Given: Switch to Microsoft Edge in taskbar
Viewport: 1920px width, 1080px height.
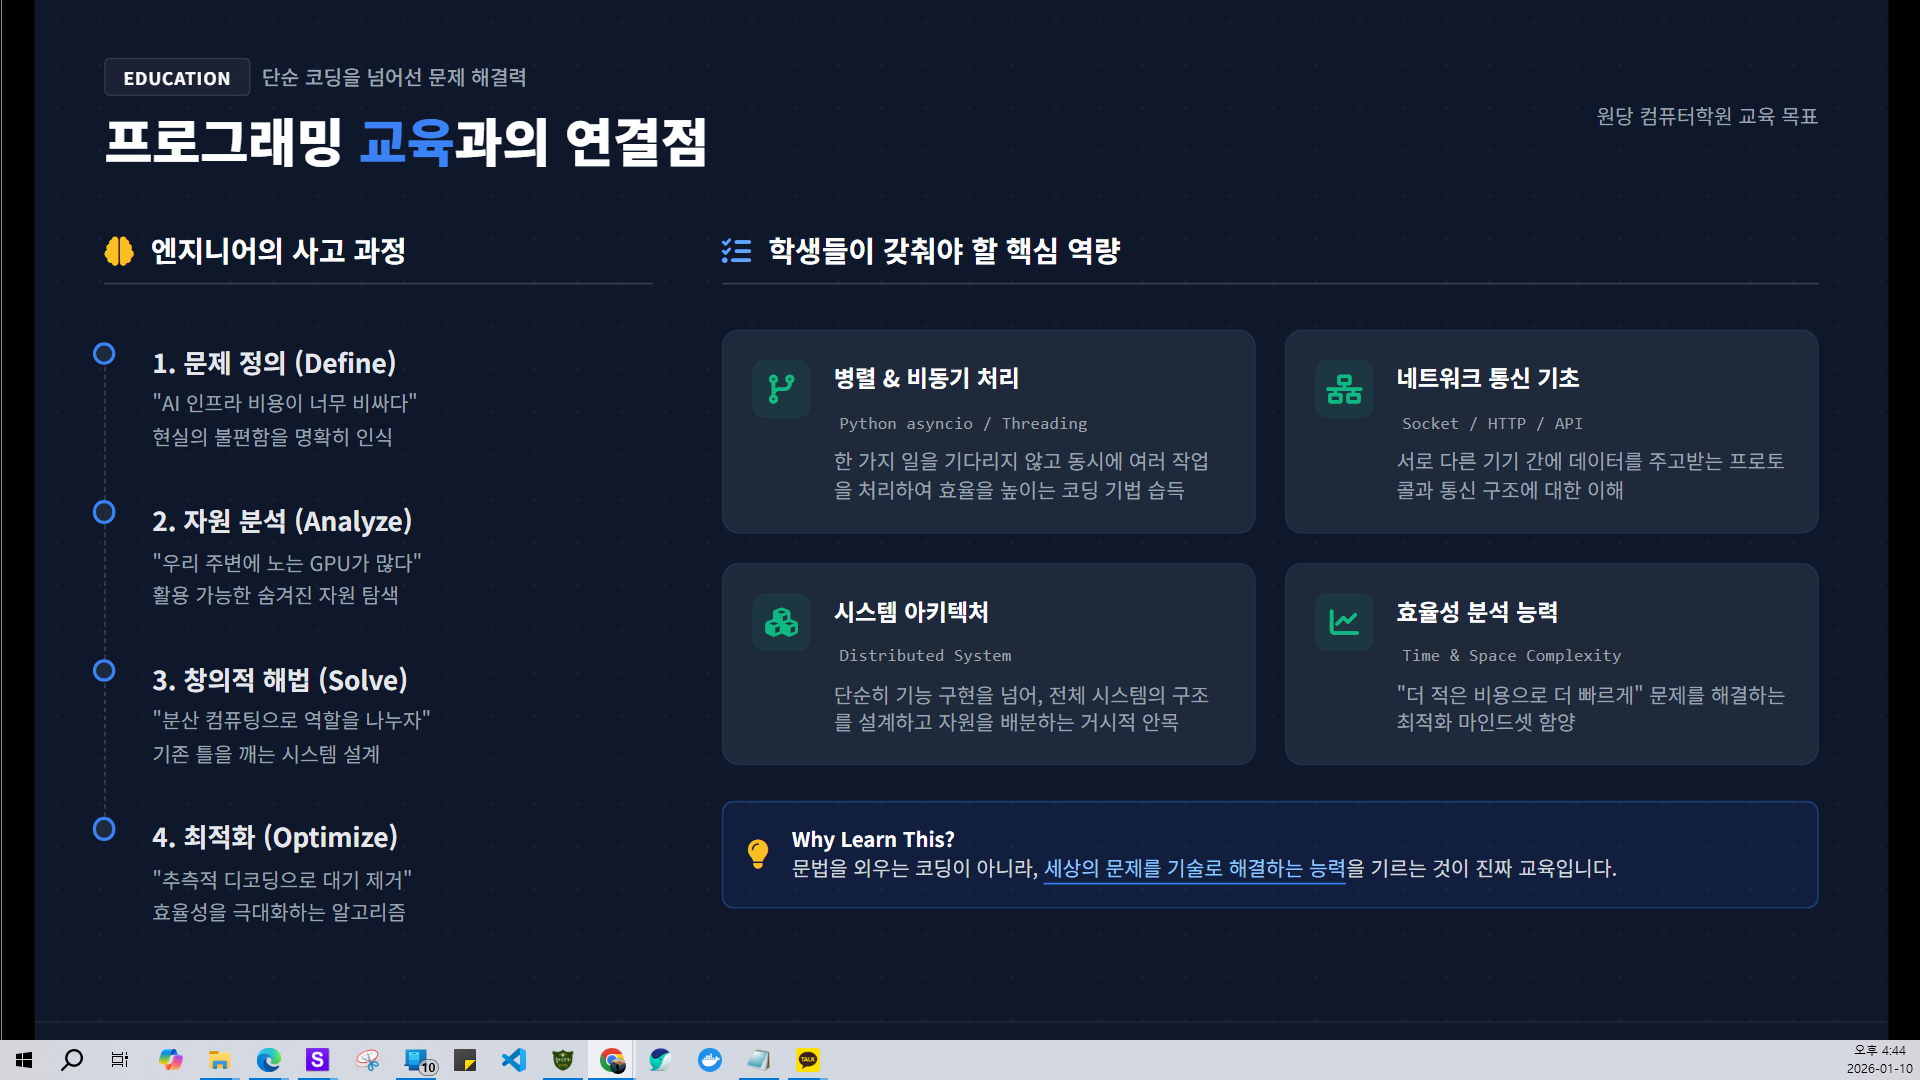Looking at the screenshot, I should 269,1060.
